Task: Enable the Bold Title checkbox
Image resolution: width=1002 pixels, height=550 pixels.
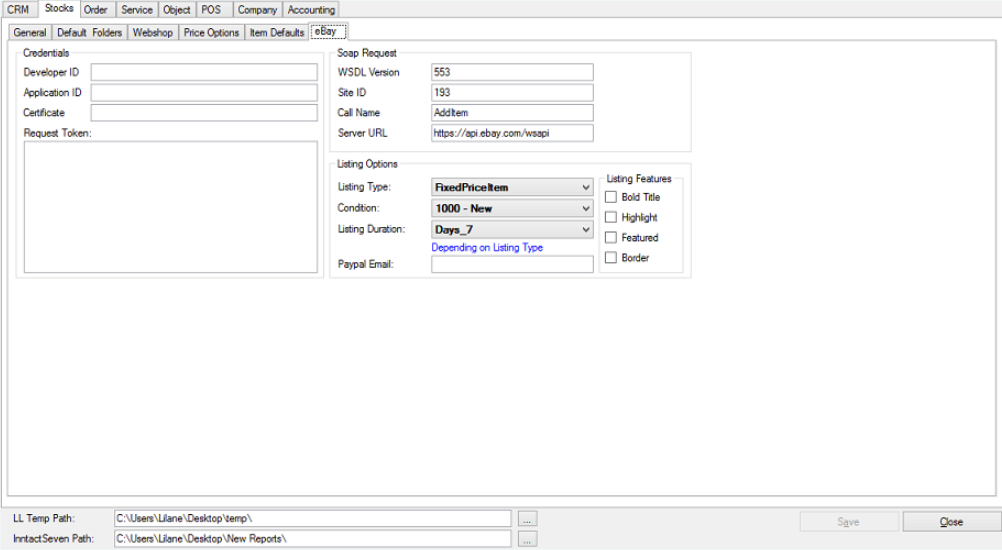Action: [x=611, y=197]
